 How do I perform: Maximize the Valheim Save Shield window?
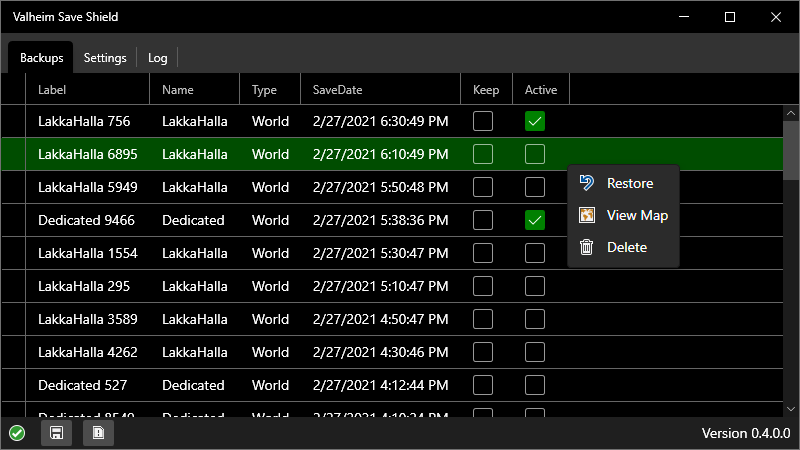[730, 17]
